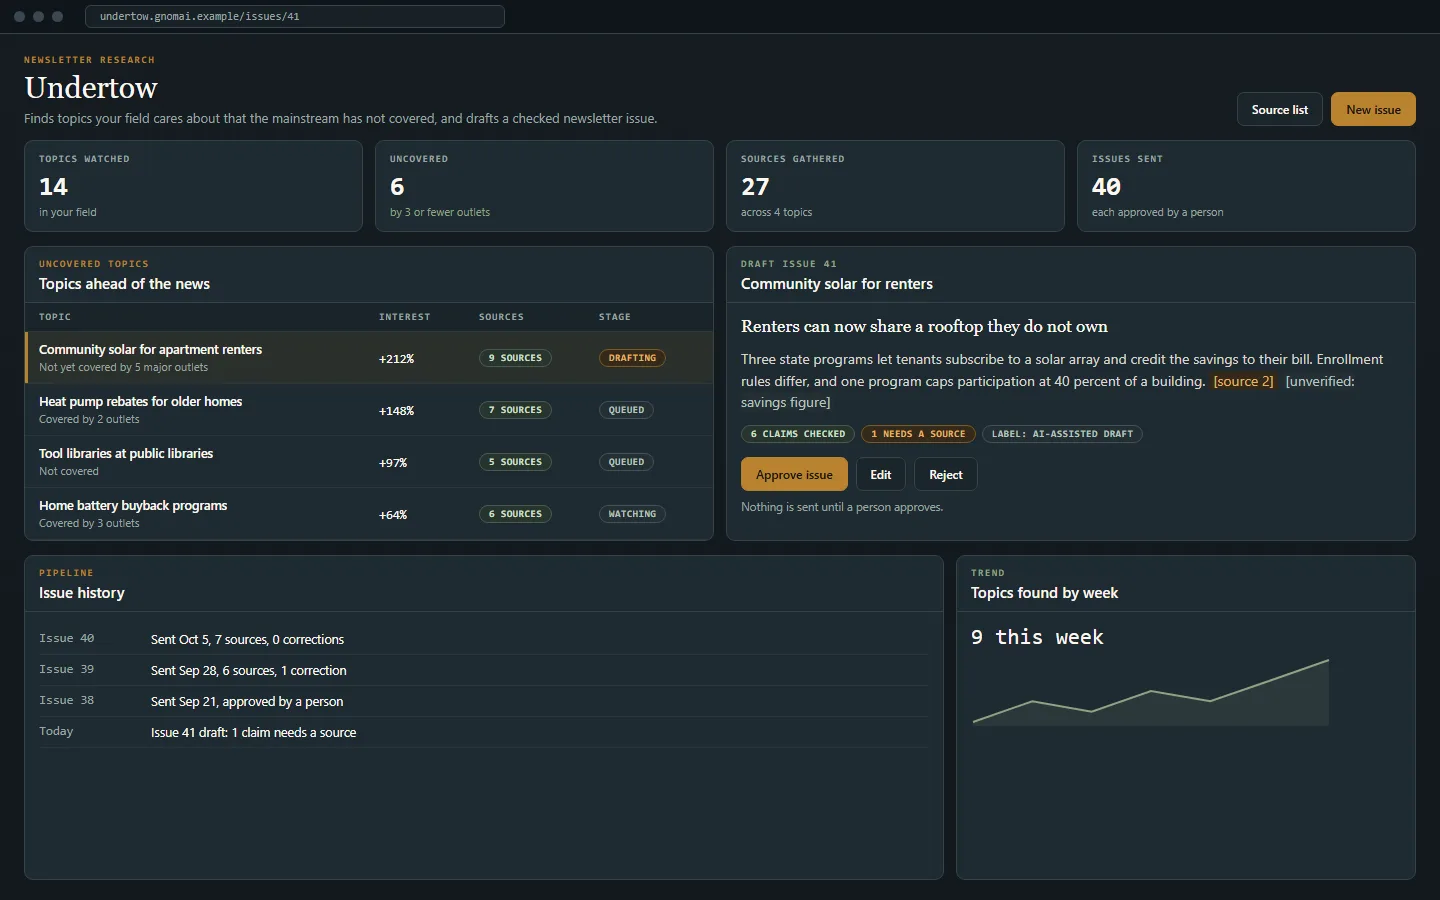
Task: Select Home battery buyback programs topic
Action: (x=369, y=514)
